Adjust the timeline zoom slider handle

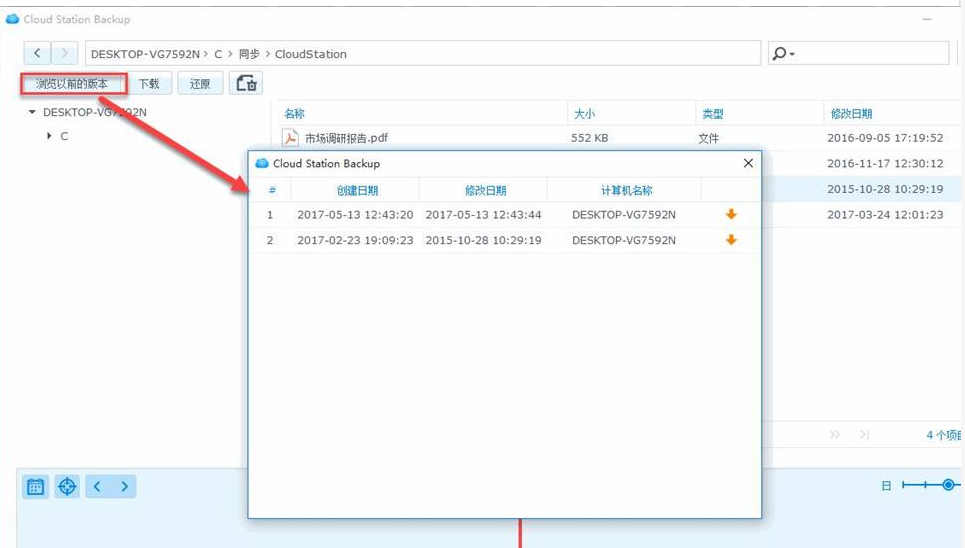[948, 485]
